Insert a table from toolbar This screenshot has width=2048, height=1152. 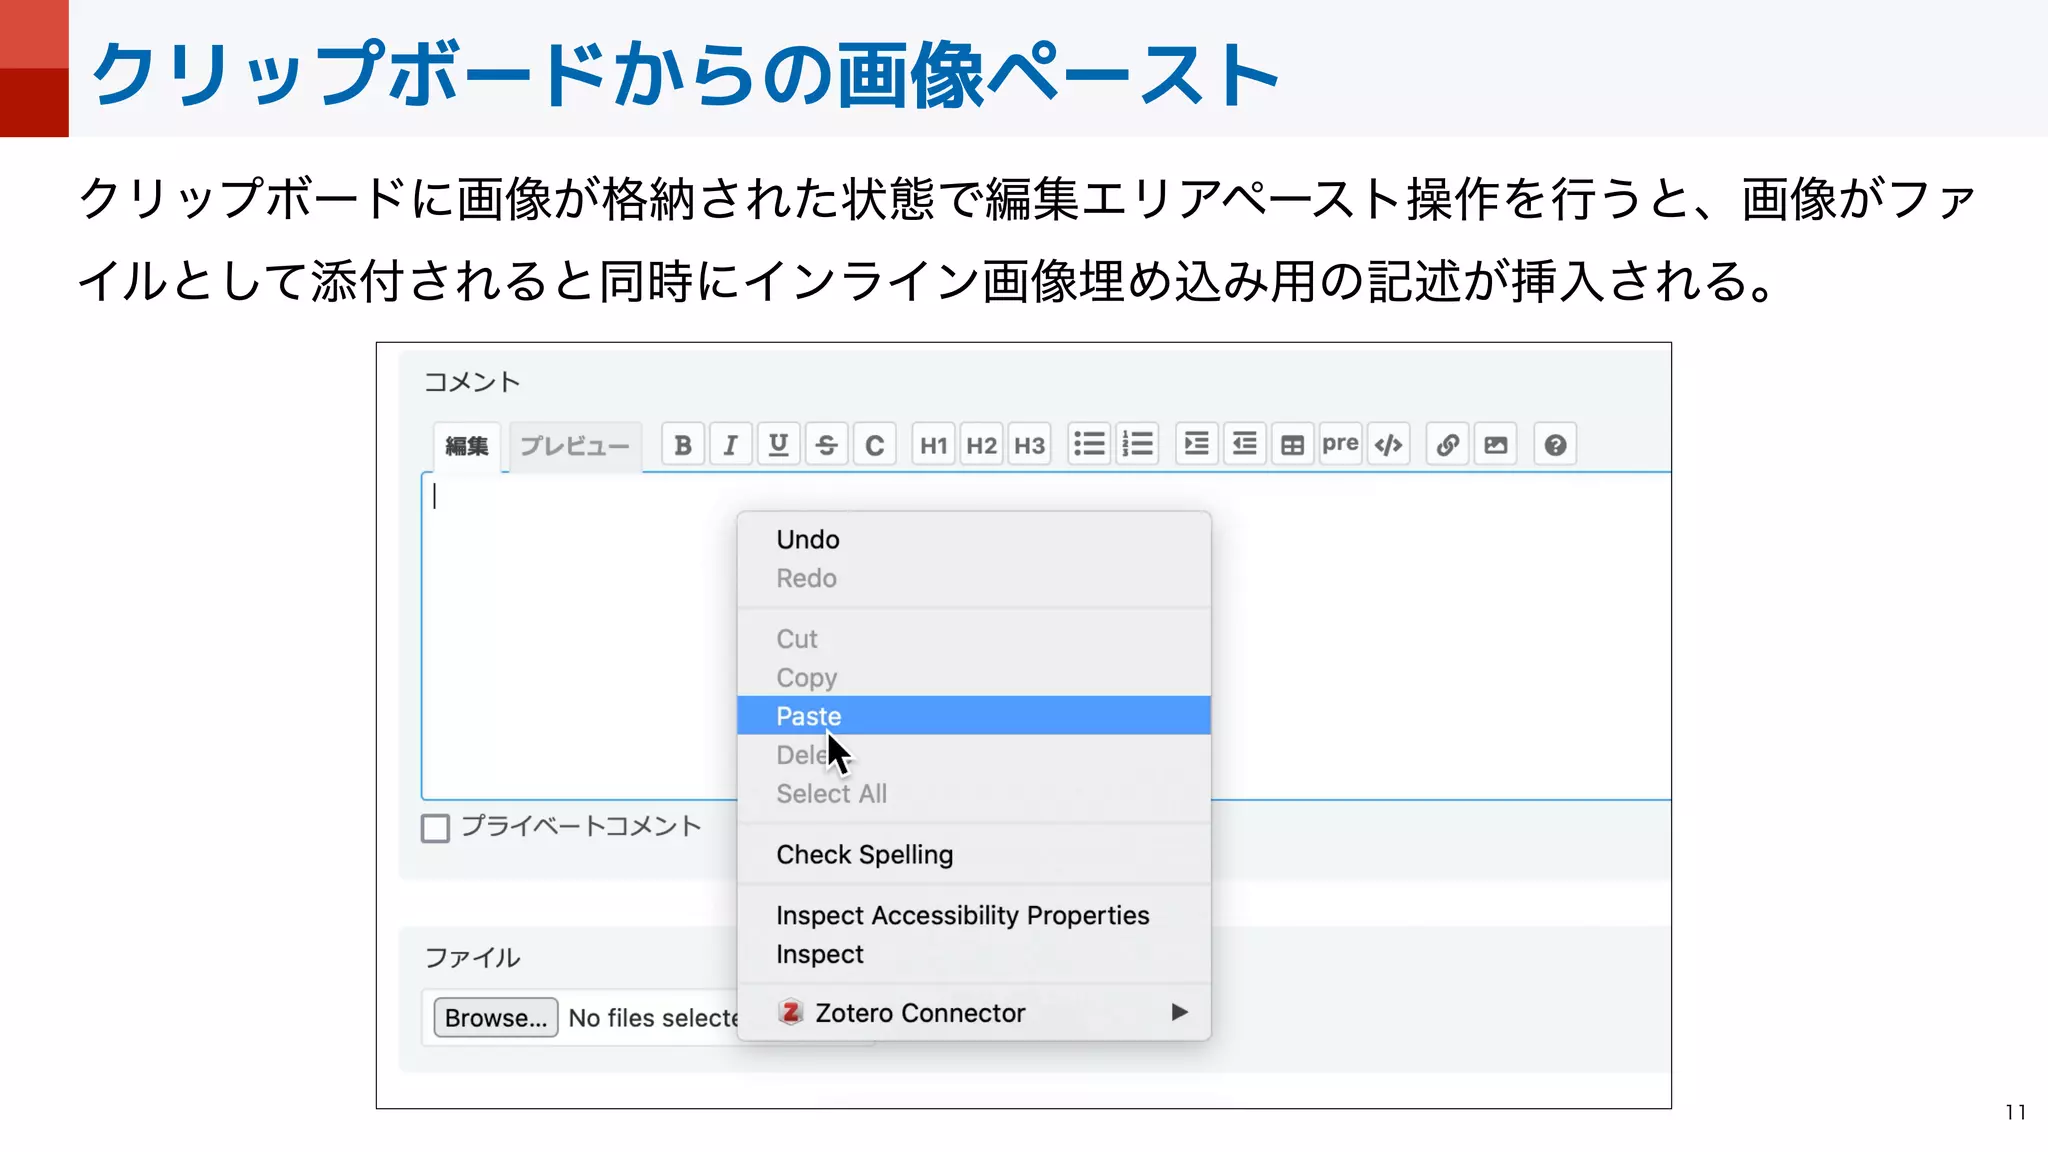point(1292,445)
